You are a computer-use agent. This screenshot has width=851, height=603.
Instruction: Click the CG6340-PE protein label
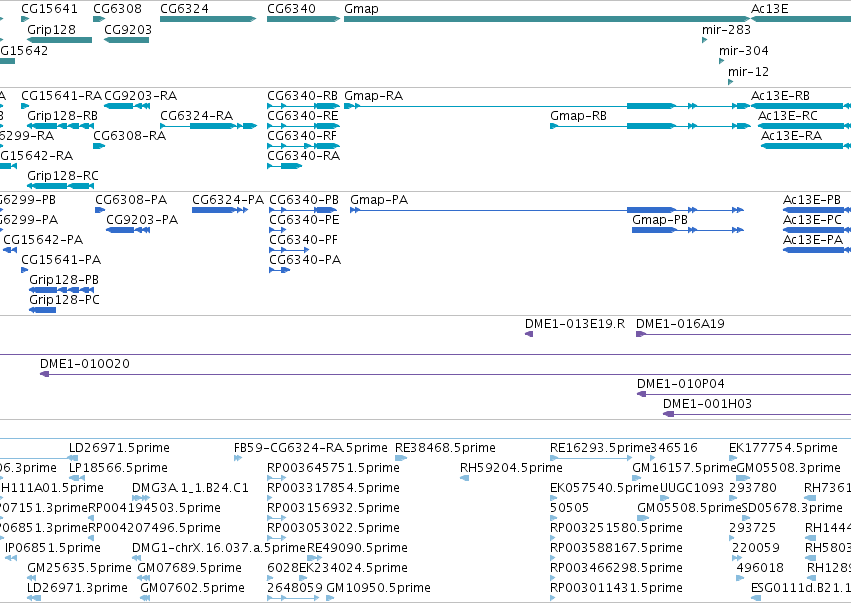304,220
